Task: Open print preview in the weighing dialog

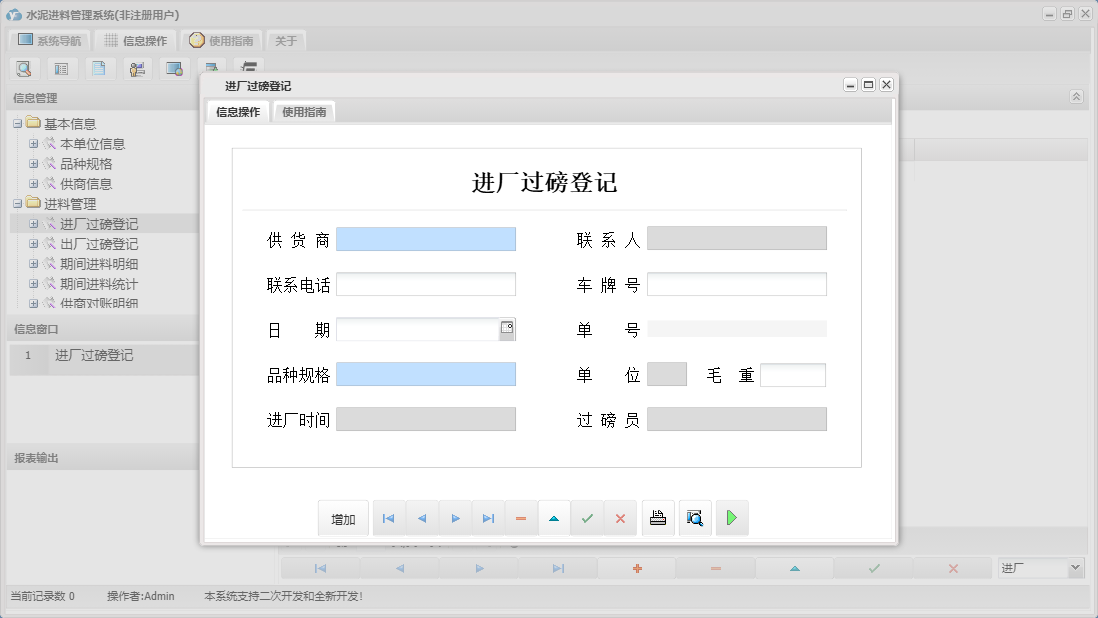Action: 694,517
